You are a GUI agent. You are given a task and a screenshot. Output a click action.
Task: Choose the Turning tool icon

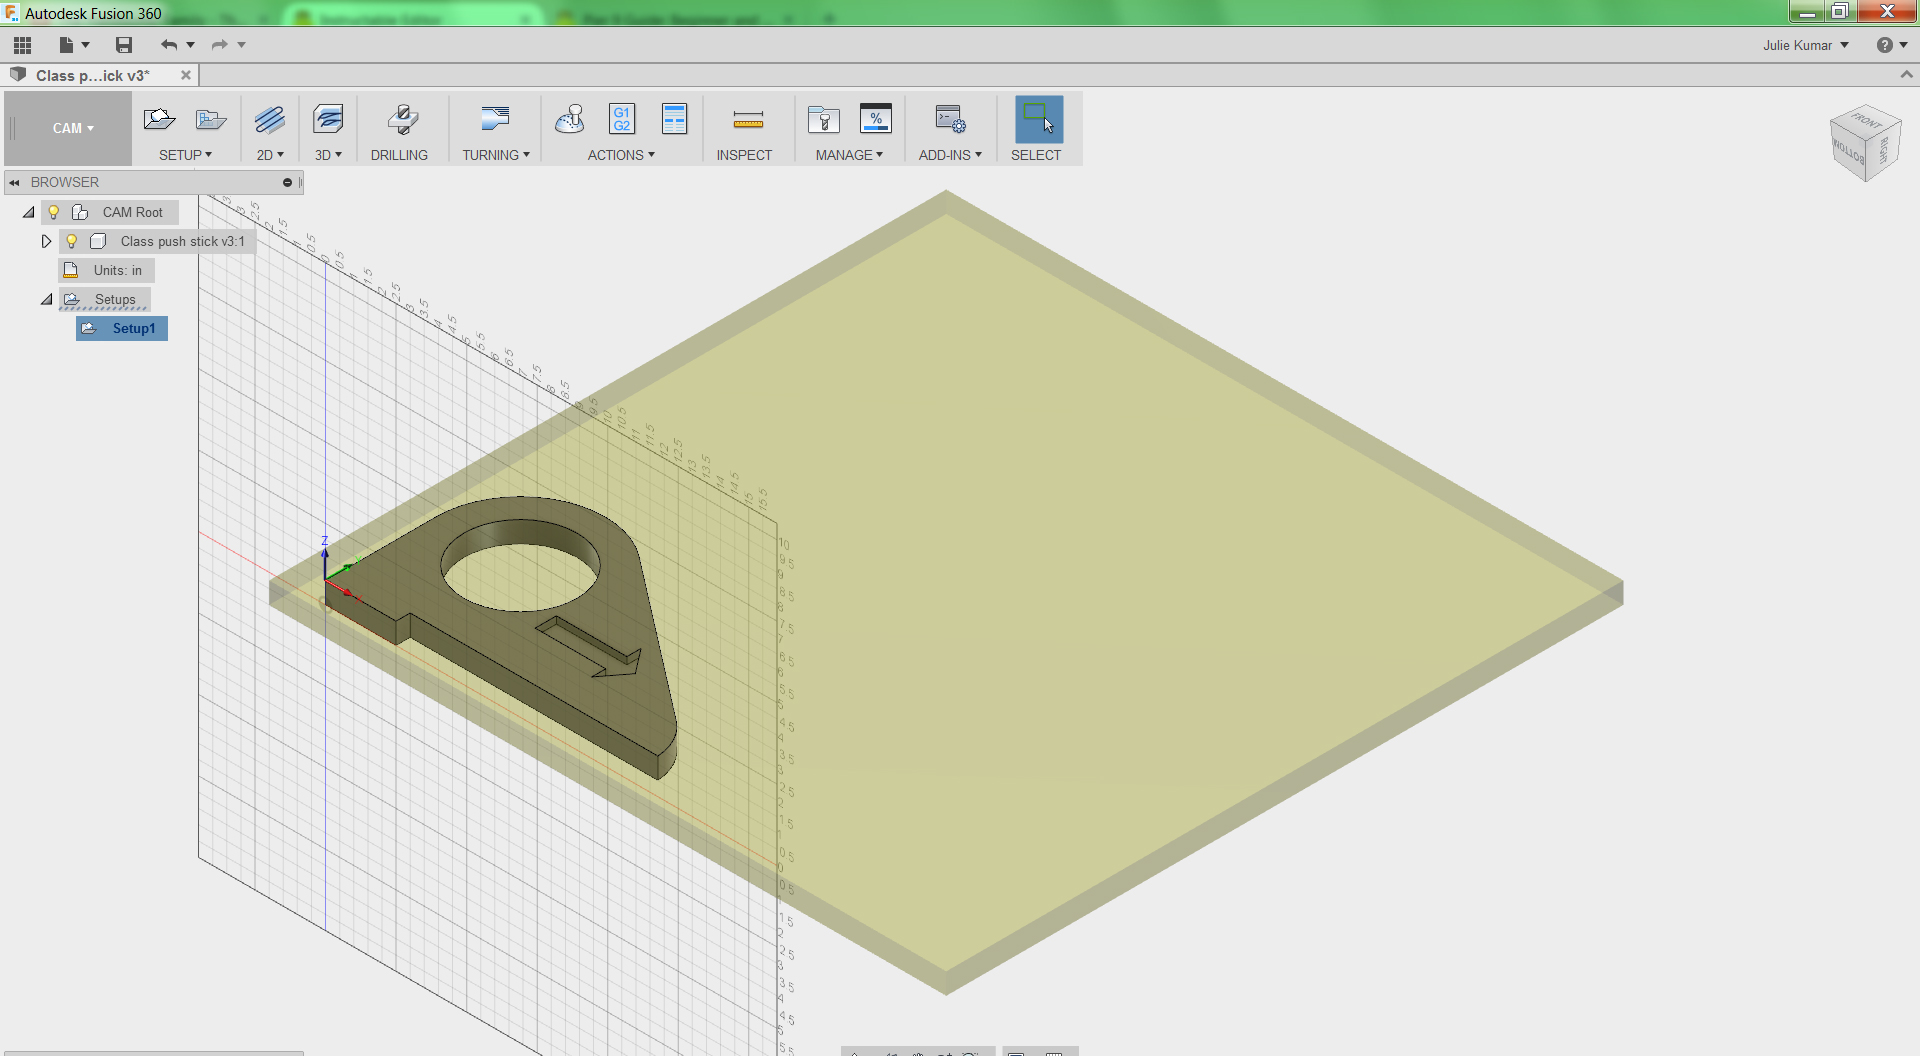point(495,120)
